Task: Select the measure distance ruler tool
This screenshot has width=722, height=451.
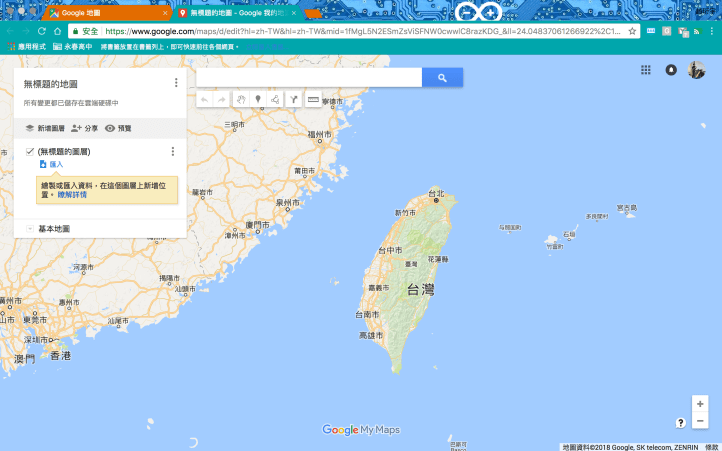Action: click(313, 100)
